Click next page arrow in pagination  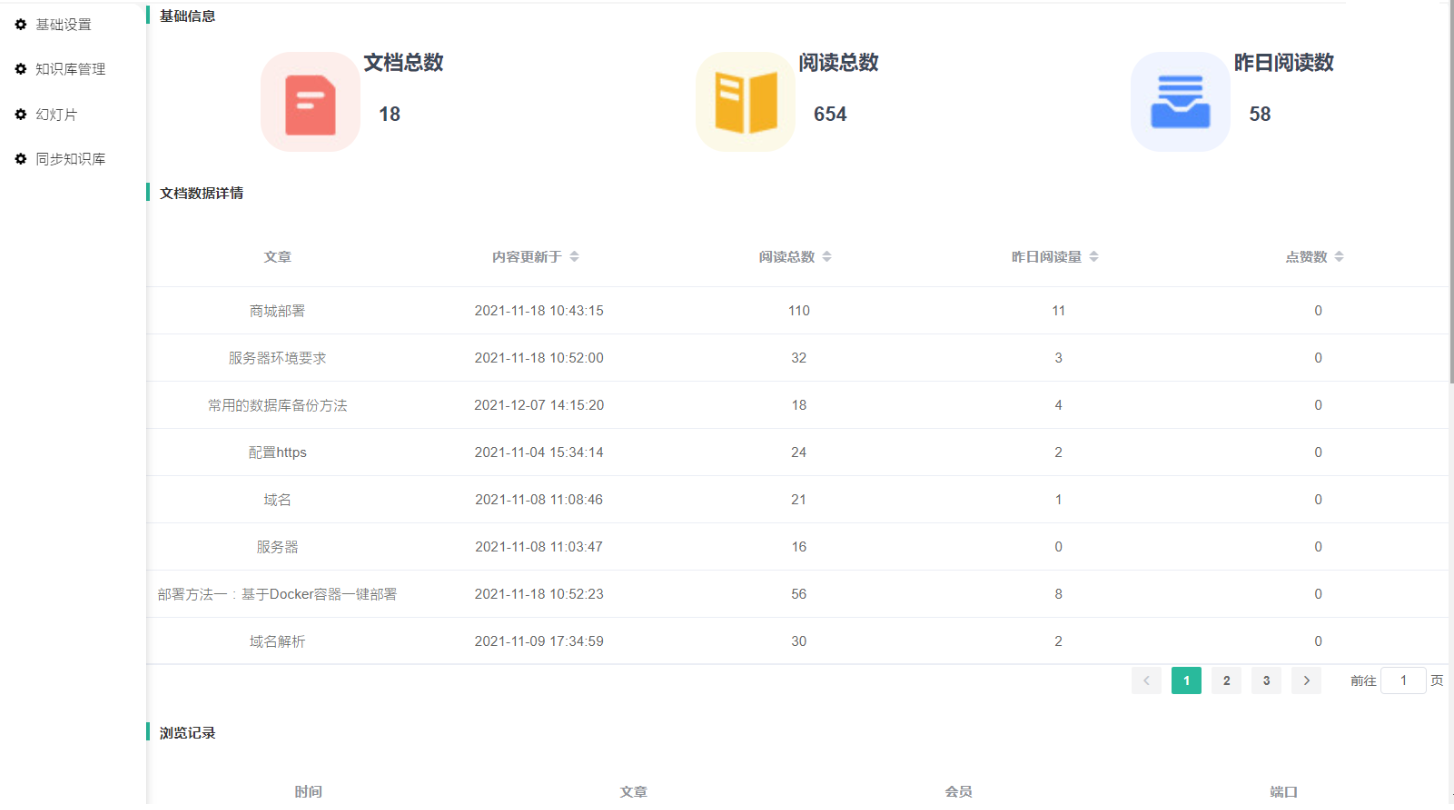pyautogui.click(x=1306, y=681)
